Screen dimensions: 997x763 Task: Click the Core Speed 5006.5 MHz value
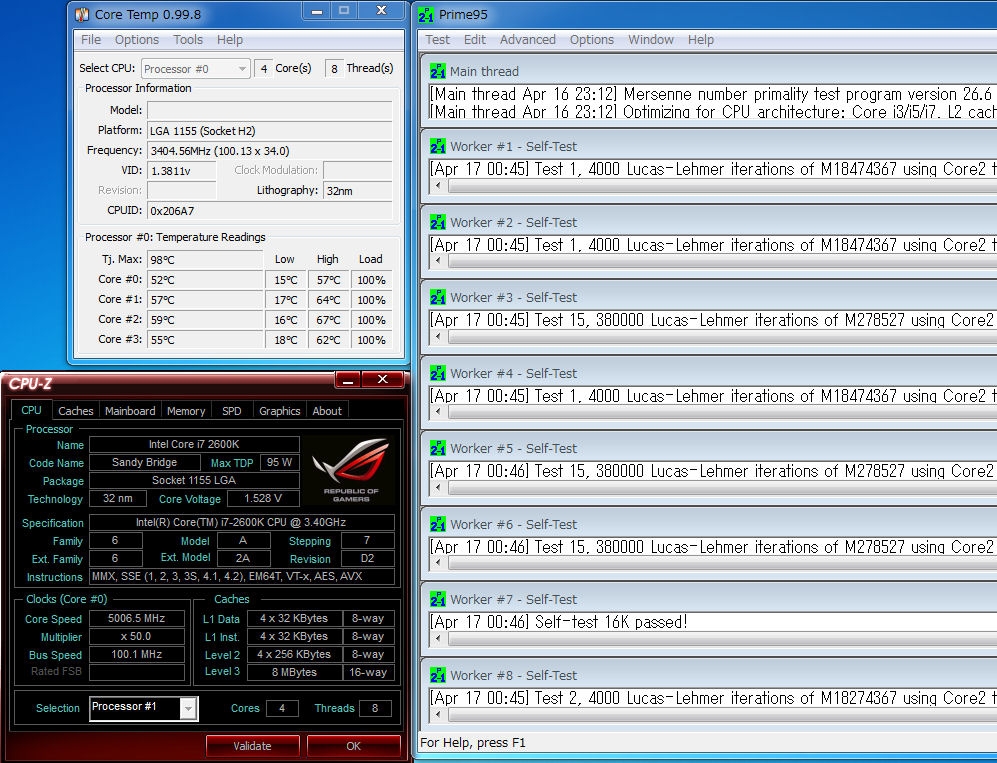(137, 618)
